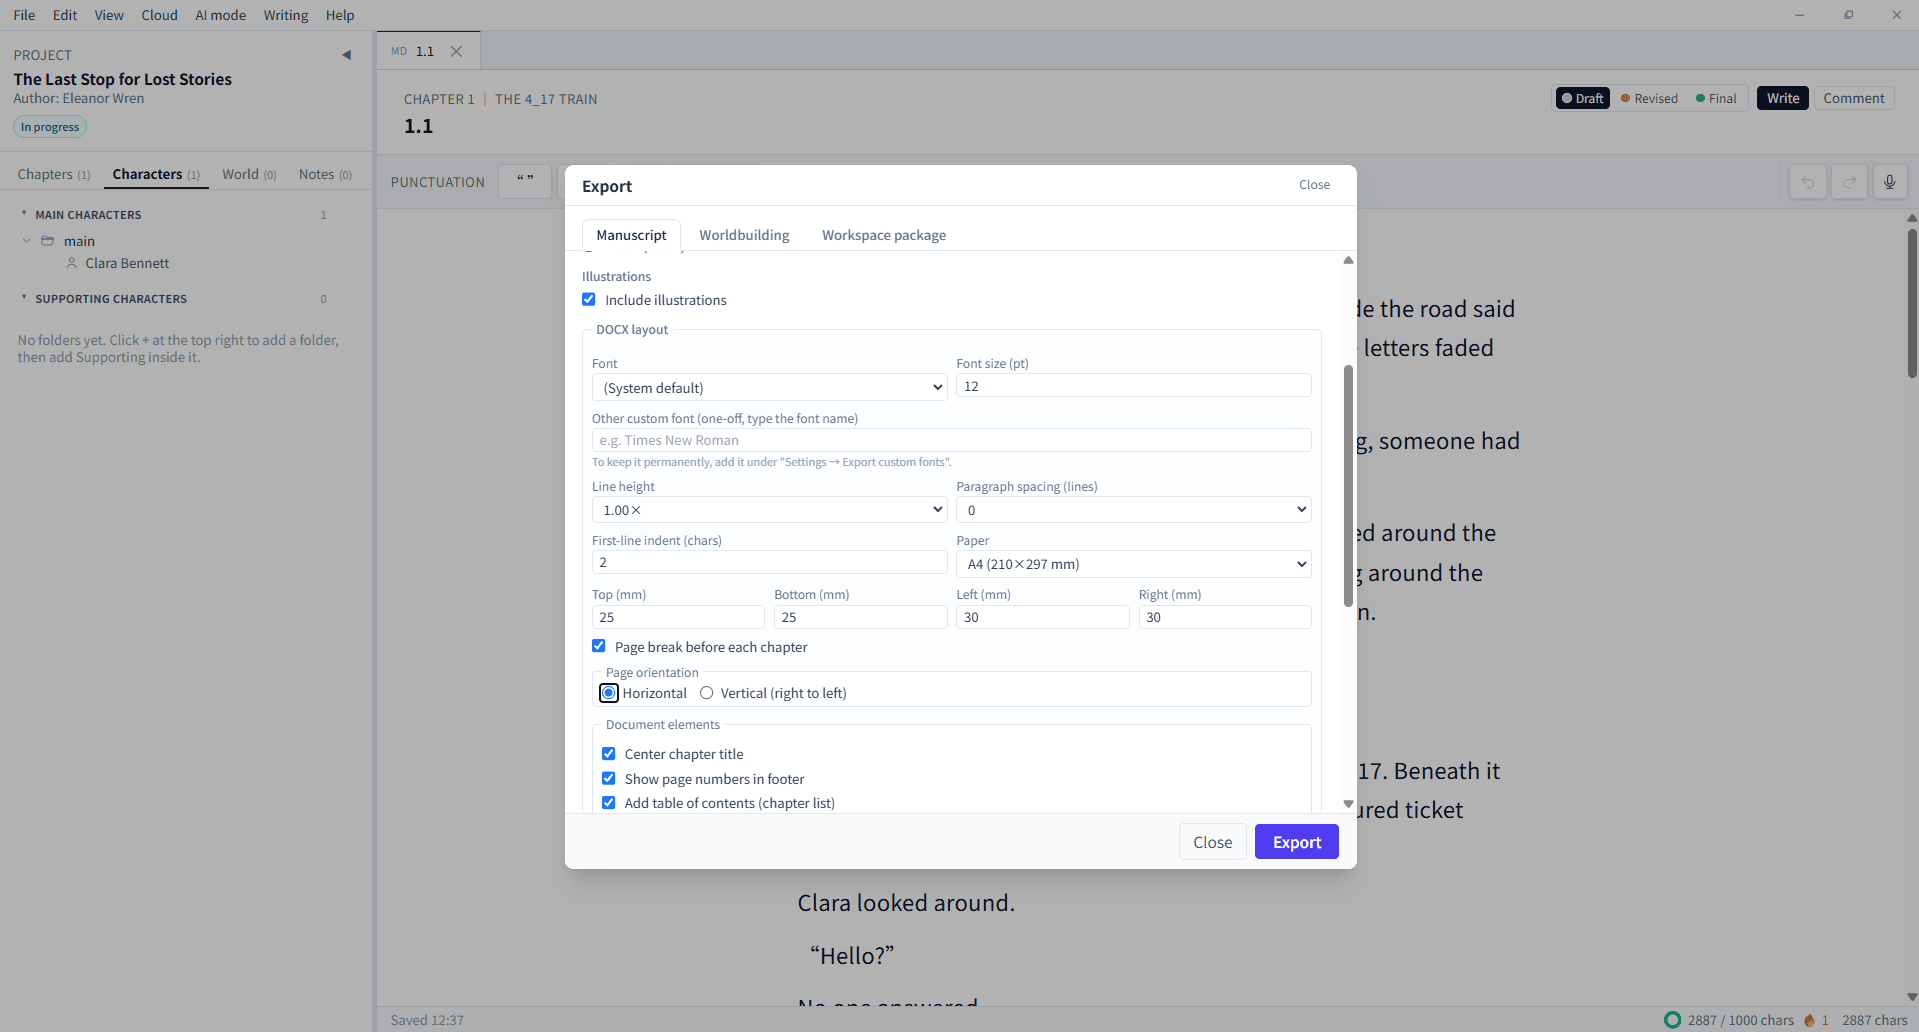Open the Help menu

[x=340, y=15]
